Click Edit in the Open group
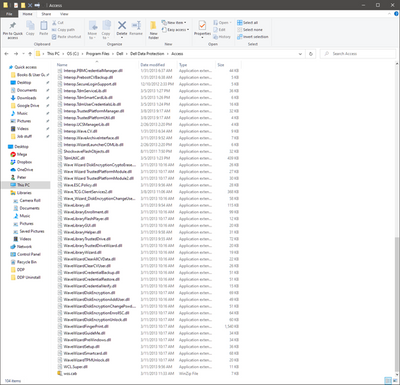Viewport: 400px width, 385px height. 220,30
